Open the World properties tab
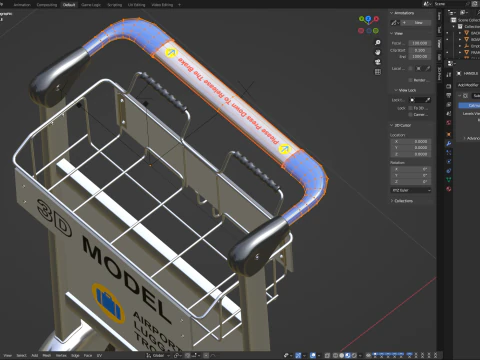Image resolution: width=480 pixels, height=360 pixels. tap(449, 122)
